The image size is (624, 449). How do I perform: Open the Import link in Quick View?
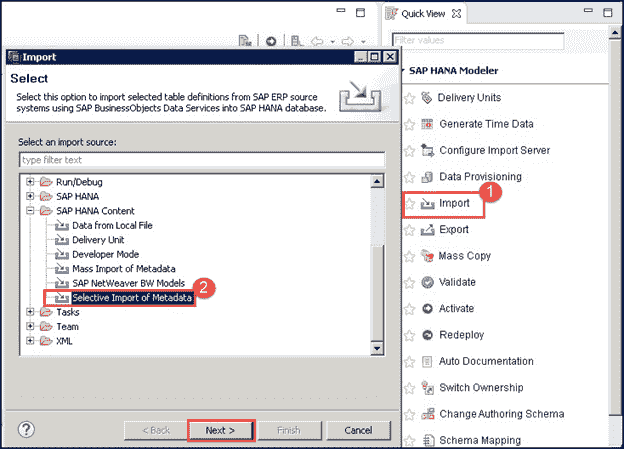coord(454,203)
